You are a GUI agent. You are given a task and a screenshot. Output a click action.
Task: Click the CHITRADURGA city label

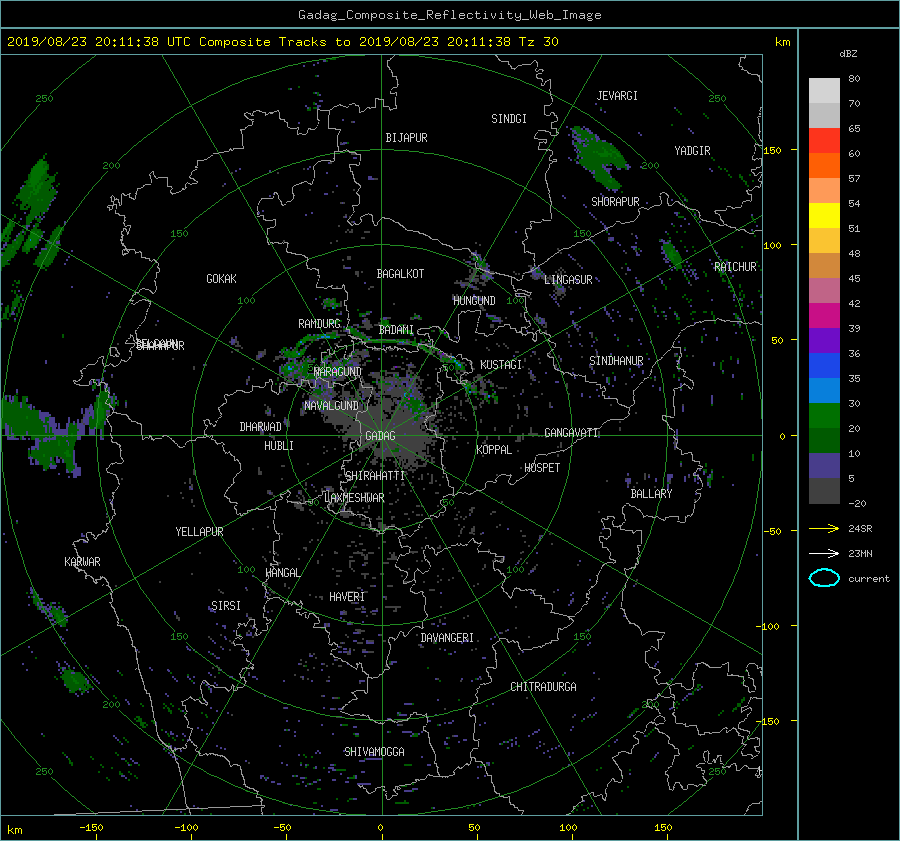[543, 687]
